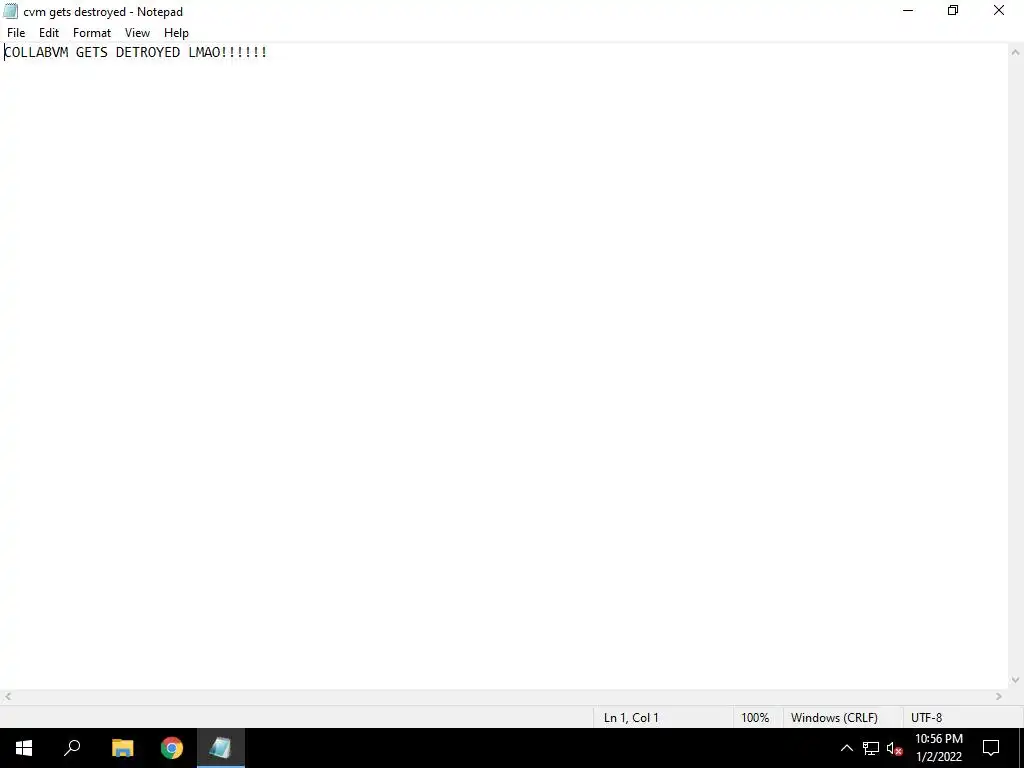Click the Ln 1, Col 1 status entry

[x=631, y=718]
